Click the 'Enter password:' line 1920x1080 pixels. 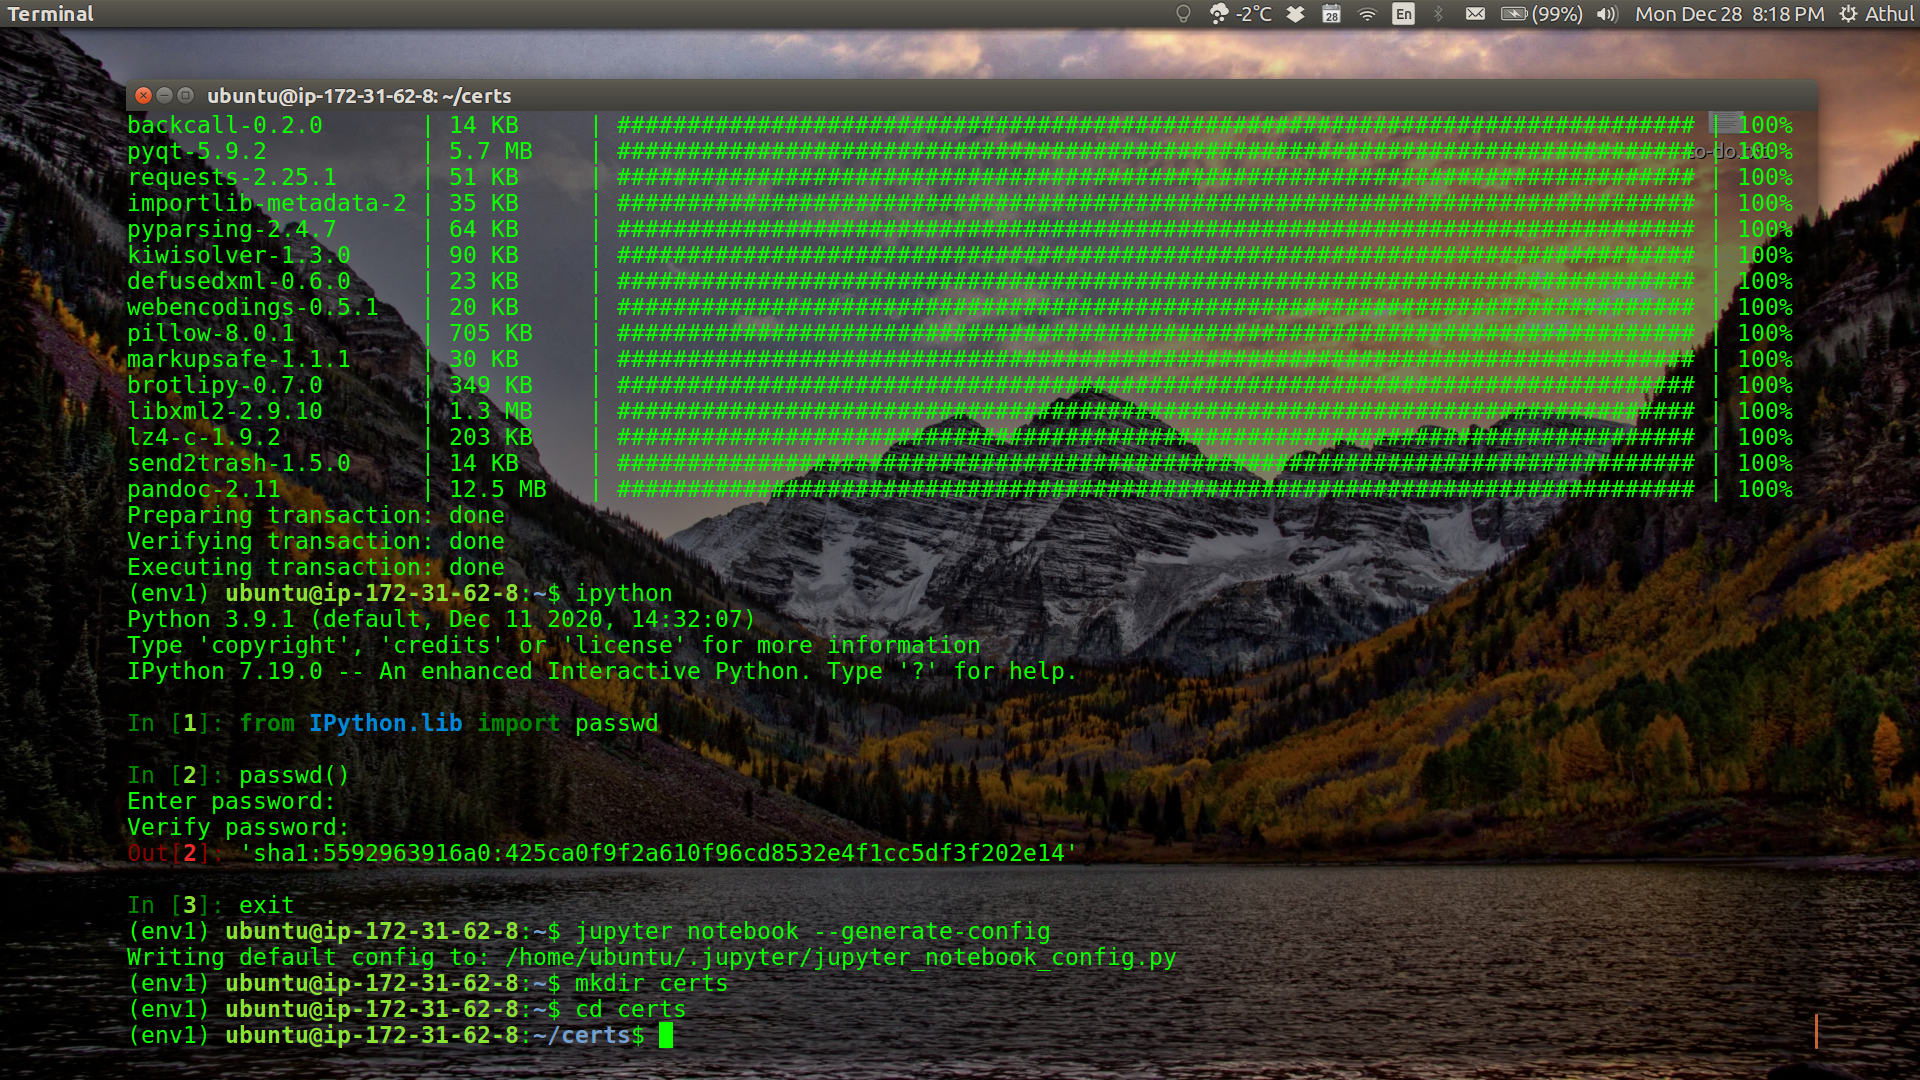[231, 801]
